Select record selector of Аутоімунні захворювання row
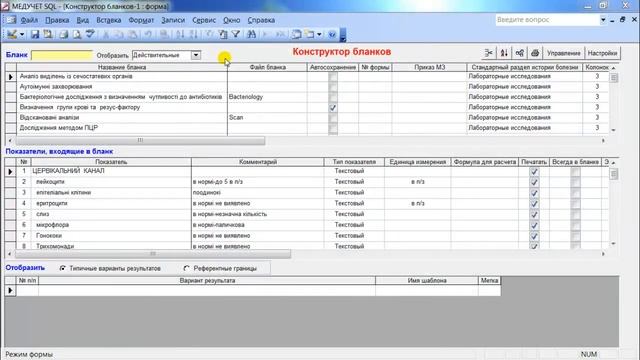 coord(11,87)
